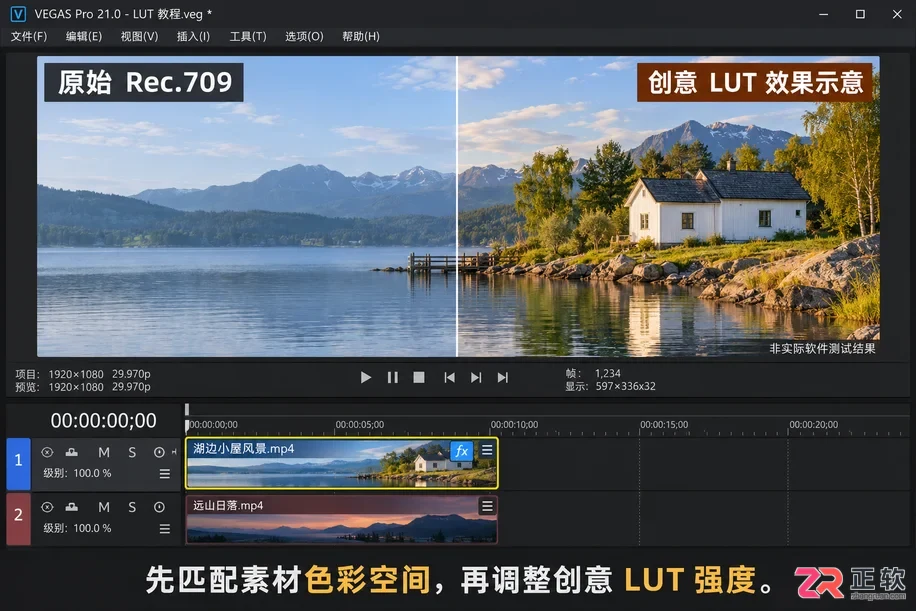Jump to the end of the project
The height and width of the screenshot is (611, 916).
502,377
